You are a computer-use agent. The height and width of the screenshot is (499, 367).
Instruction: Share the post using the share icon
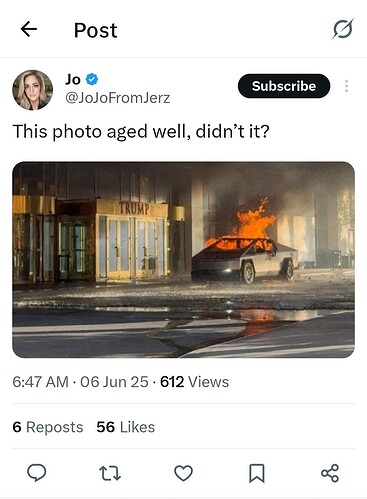[x=330, y=473]
